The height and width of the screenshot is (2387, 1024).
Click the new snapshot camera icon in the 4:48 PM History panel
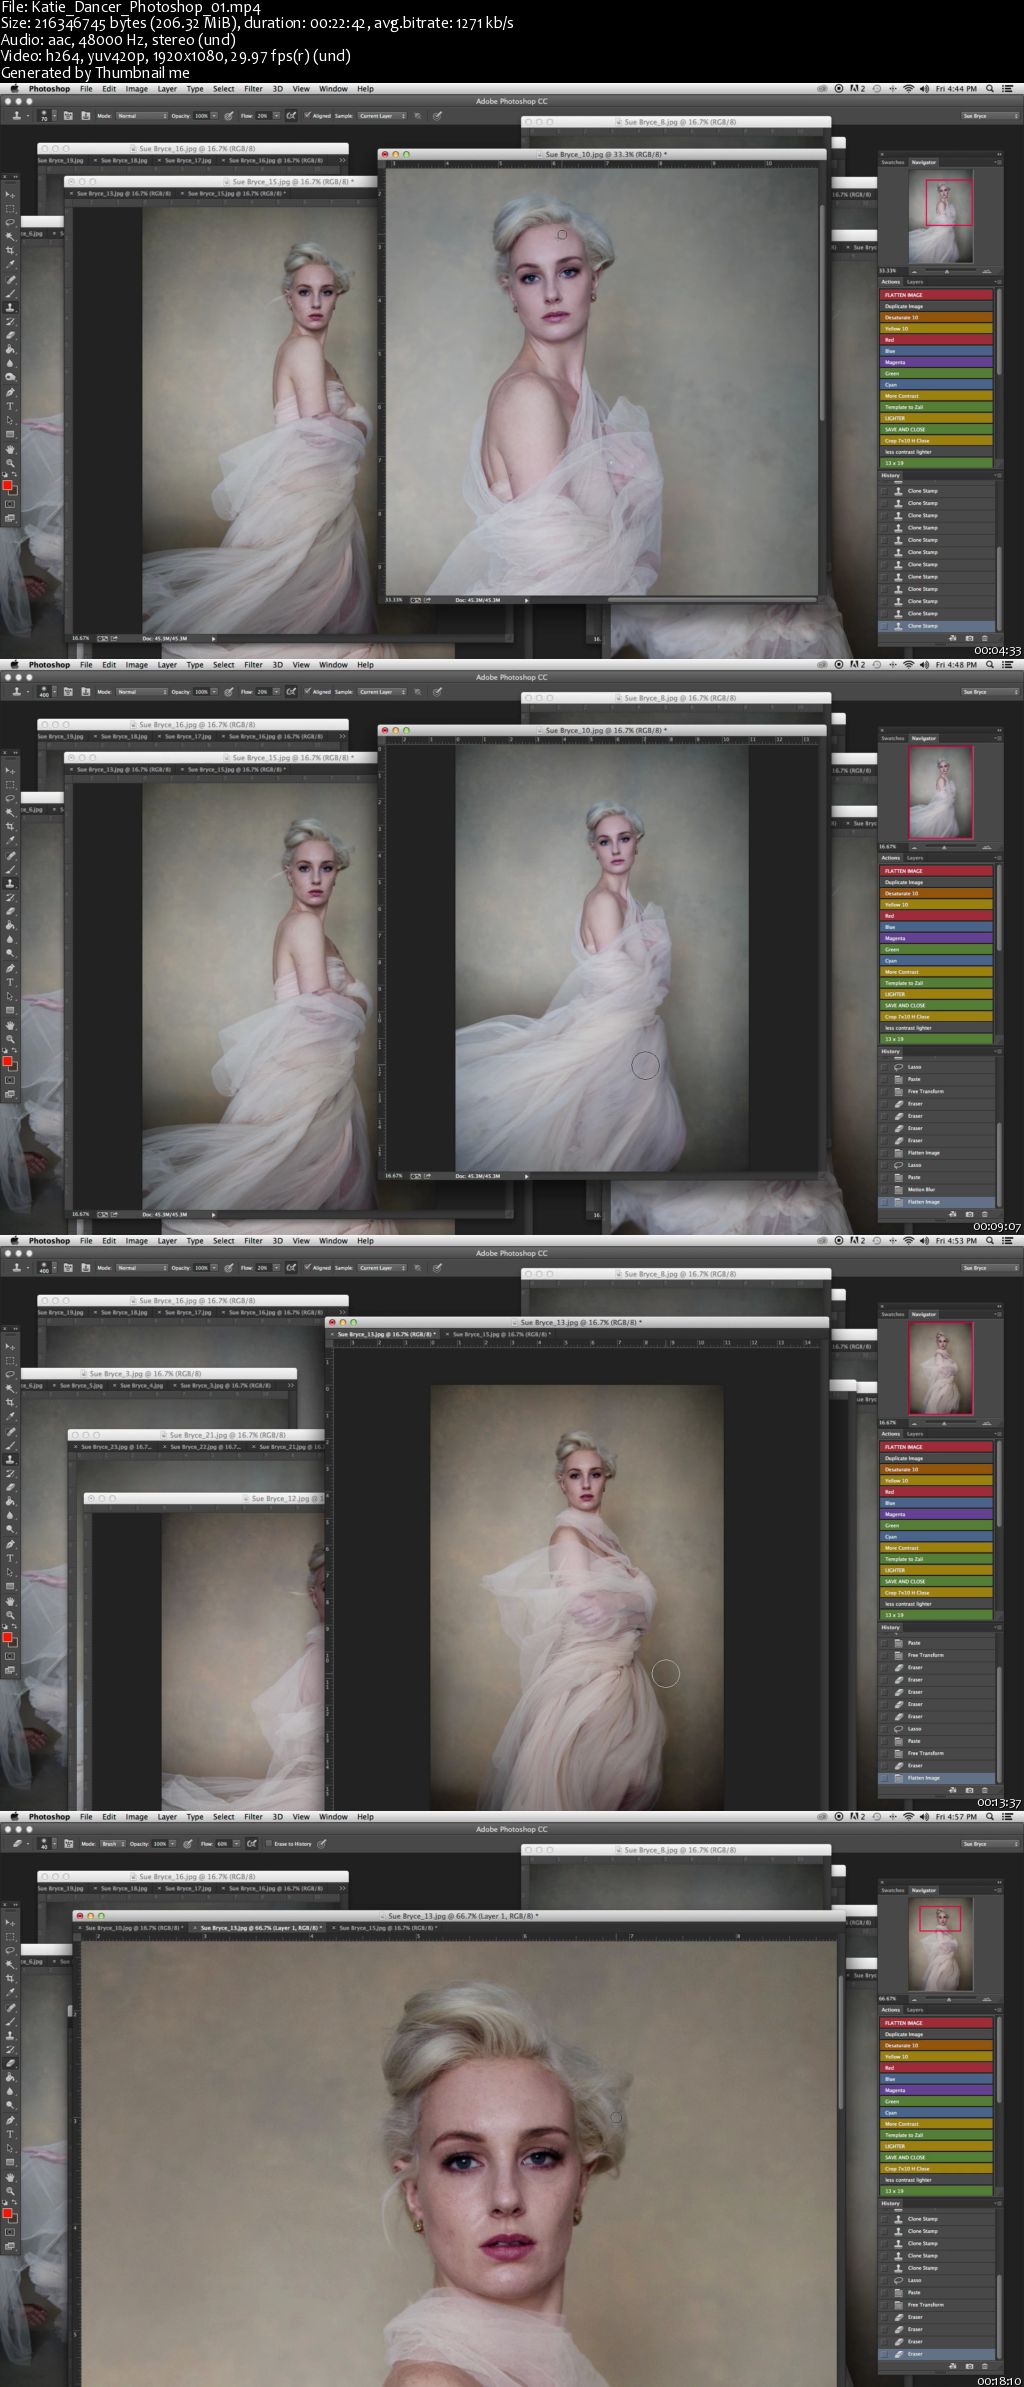click(x=969, y=1214)
